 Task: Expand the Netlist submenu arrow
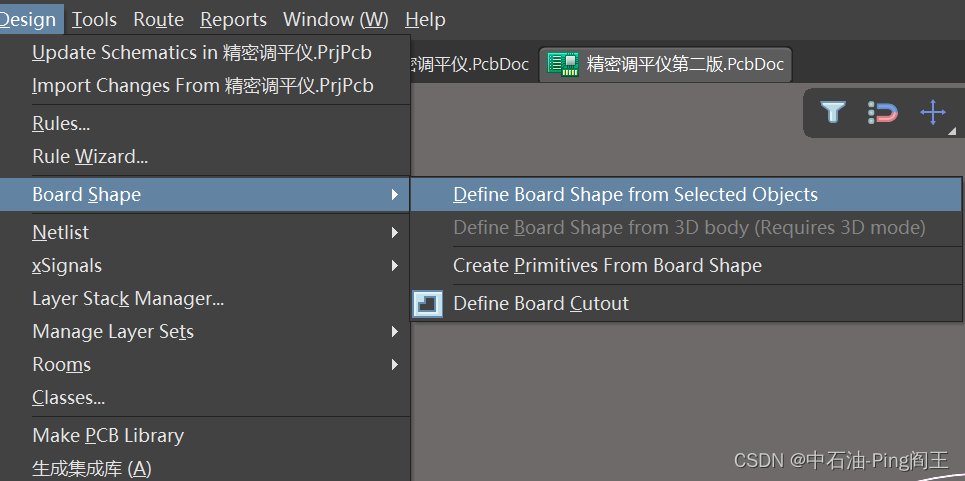coord(395,233)
